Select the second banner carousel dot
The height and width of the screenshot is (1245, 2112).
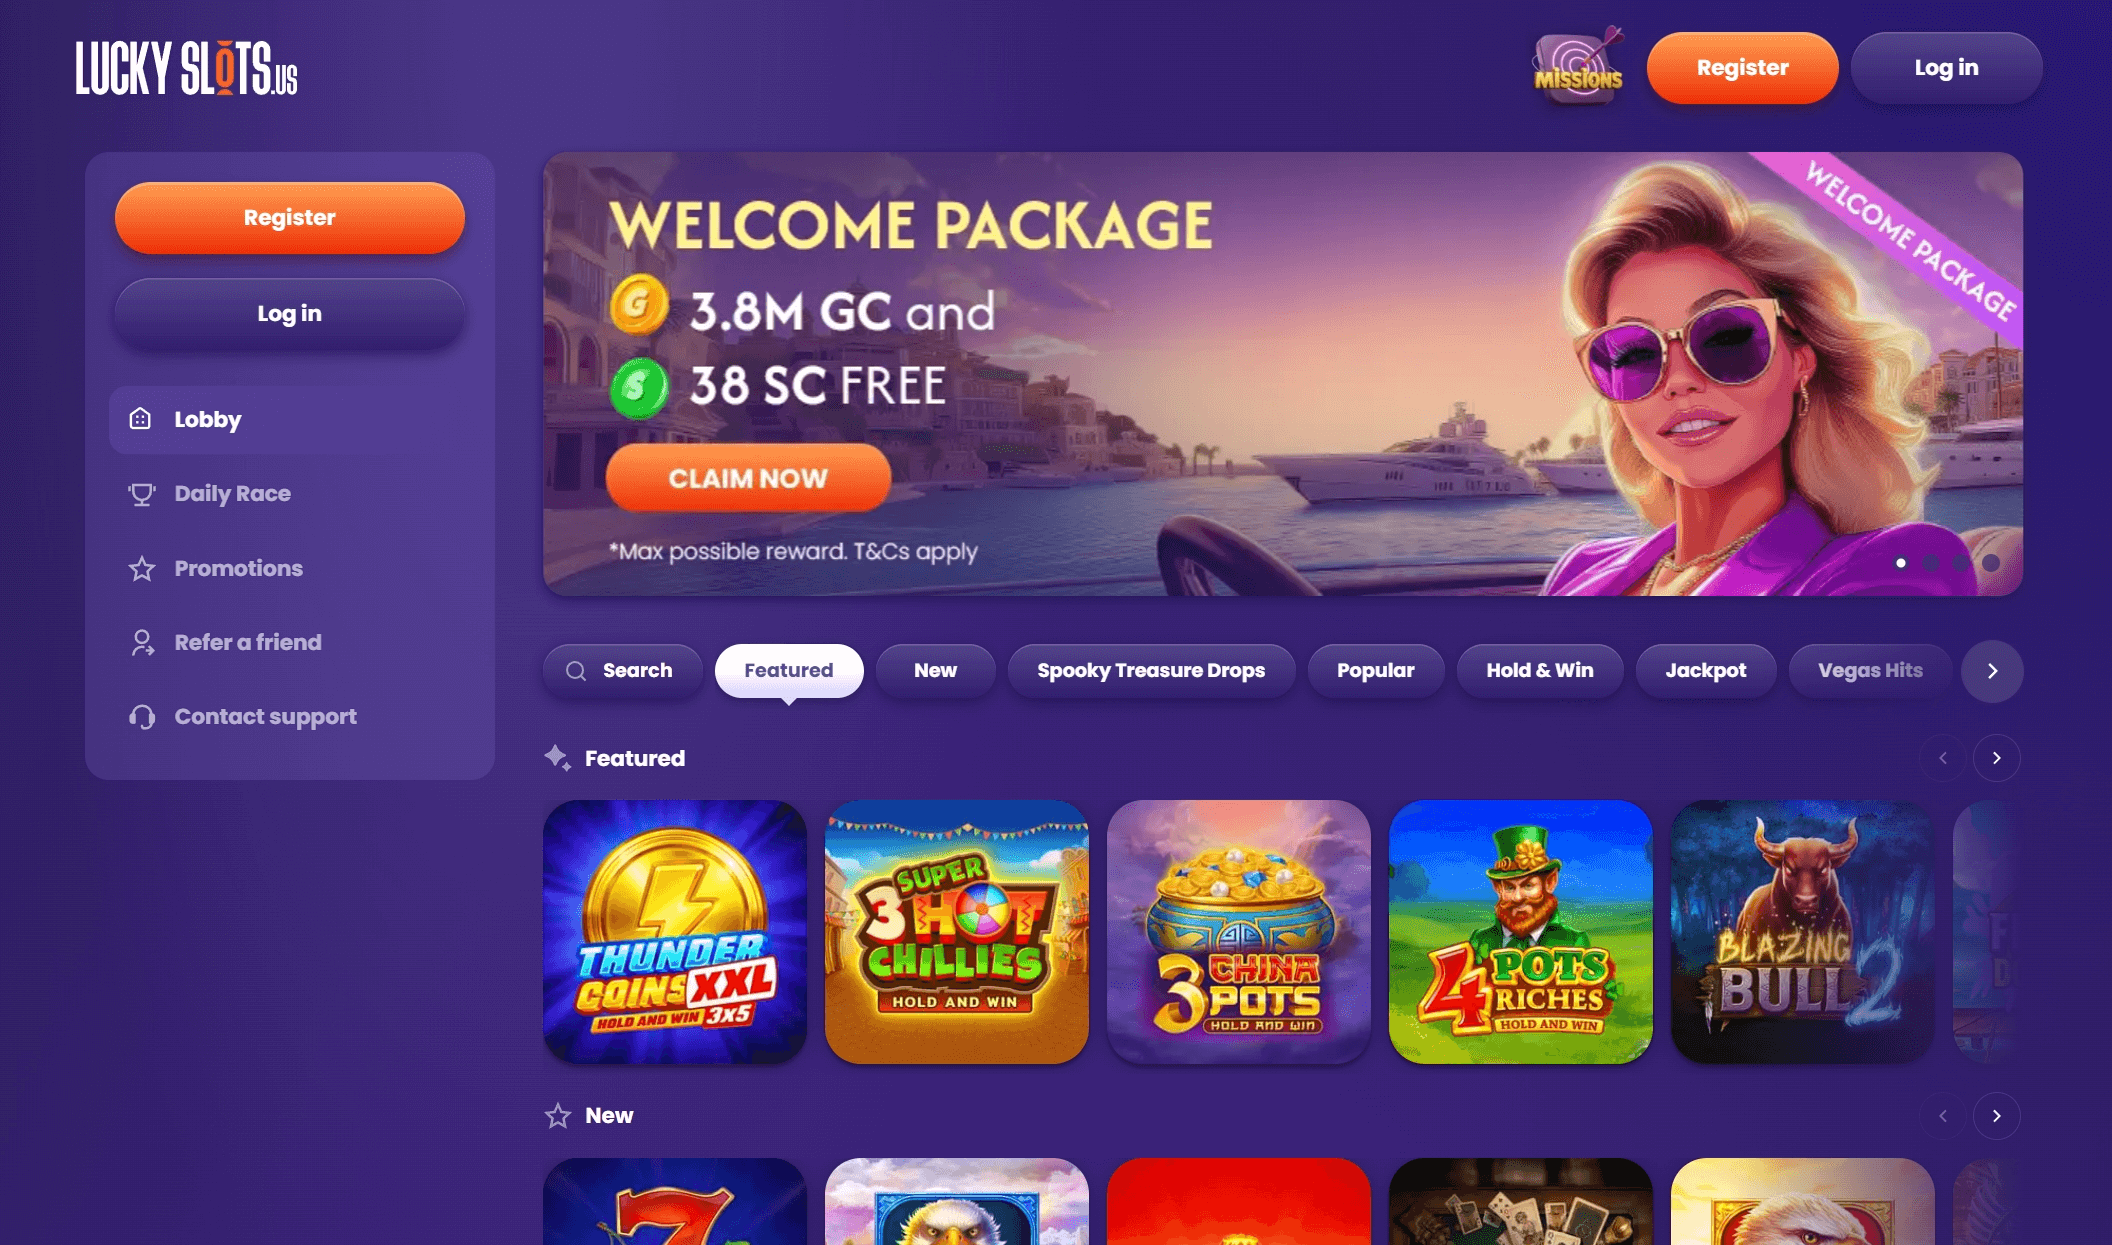point(1931,563)
